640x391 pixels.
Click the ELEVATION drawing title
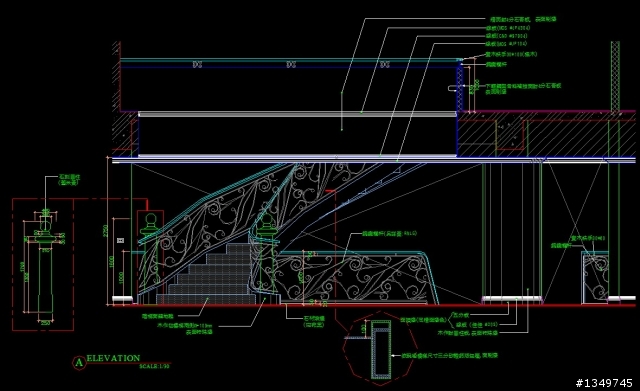pyautogui.click(x=113, y=358)
